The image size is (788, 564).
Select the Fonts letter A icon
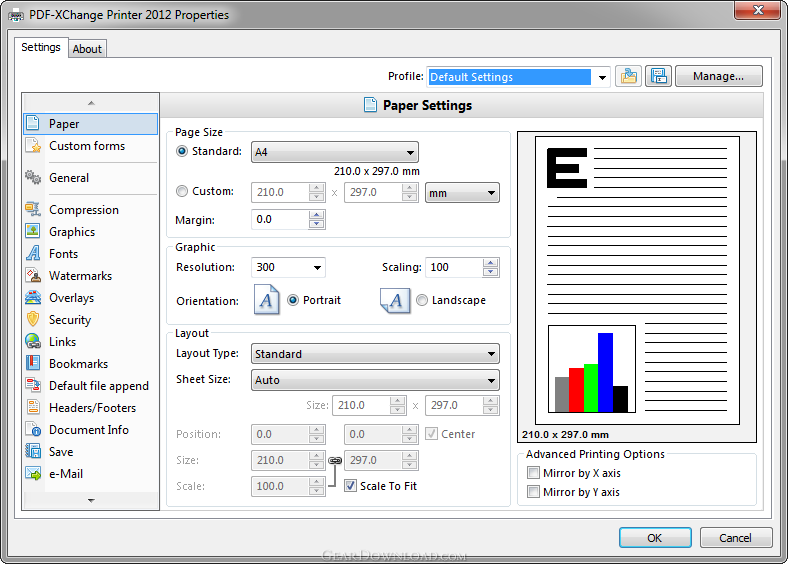point(33,253)
